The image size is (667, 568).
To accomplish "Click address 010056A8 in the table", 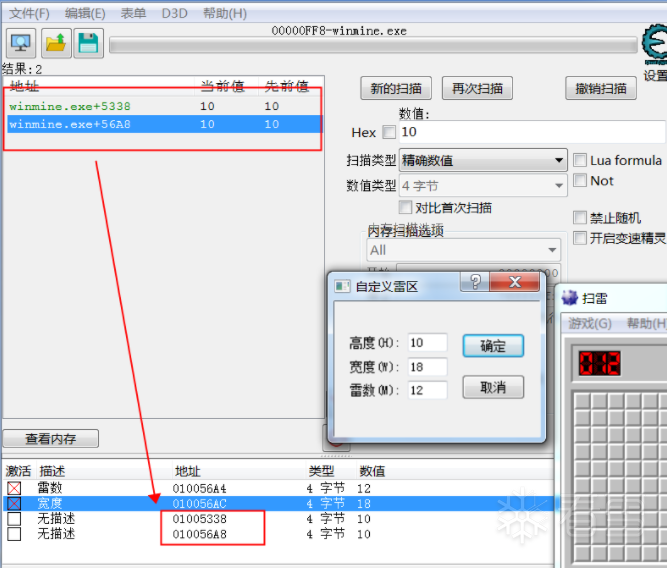I will coord(200,534).
